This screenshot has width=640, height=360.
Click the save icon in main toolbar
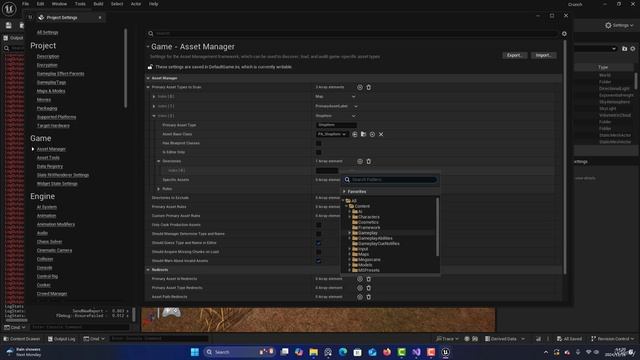(9, 25)
